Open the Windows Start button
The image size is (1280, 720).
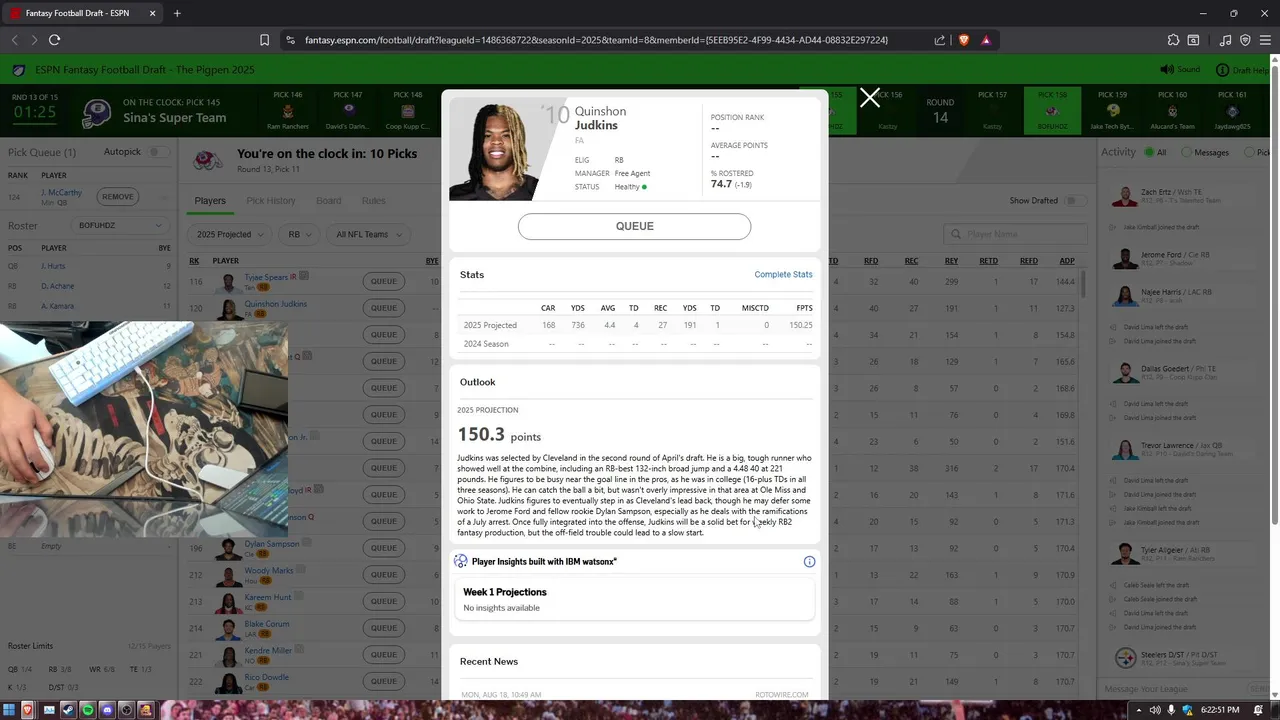point(8,710)
